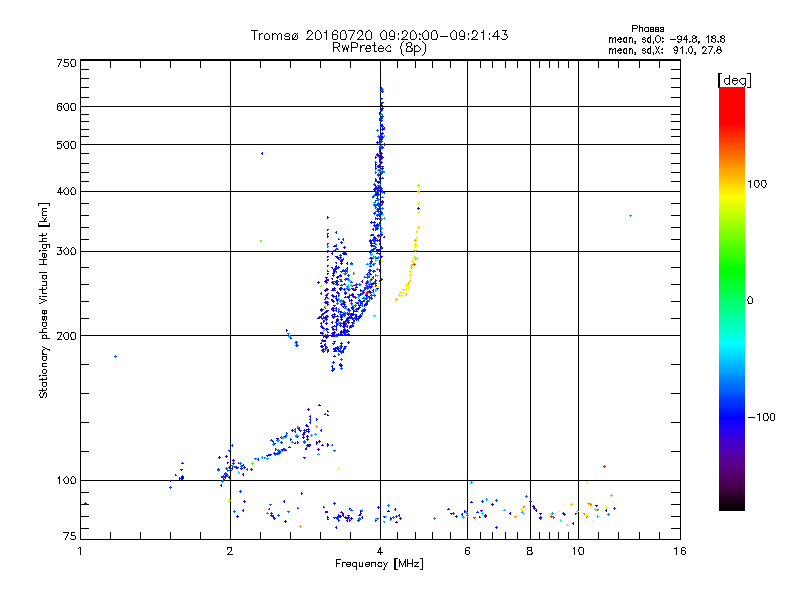This screenshot has width=800, height=600.
Task: Click the '[deg]' colorbar label
Action: pos(734,81)
